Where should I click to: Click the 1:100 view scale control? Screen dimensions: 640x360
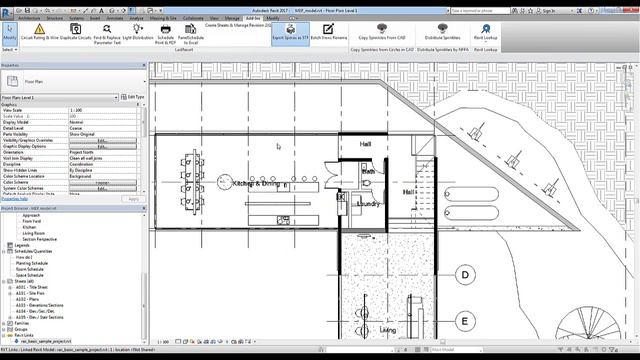pyautogui.click(x=163, y=342)
